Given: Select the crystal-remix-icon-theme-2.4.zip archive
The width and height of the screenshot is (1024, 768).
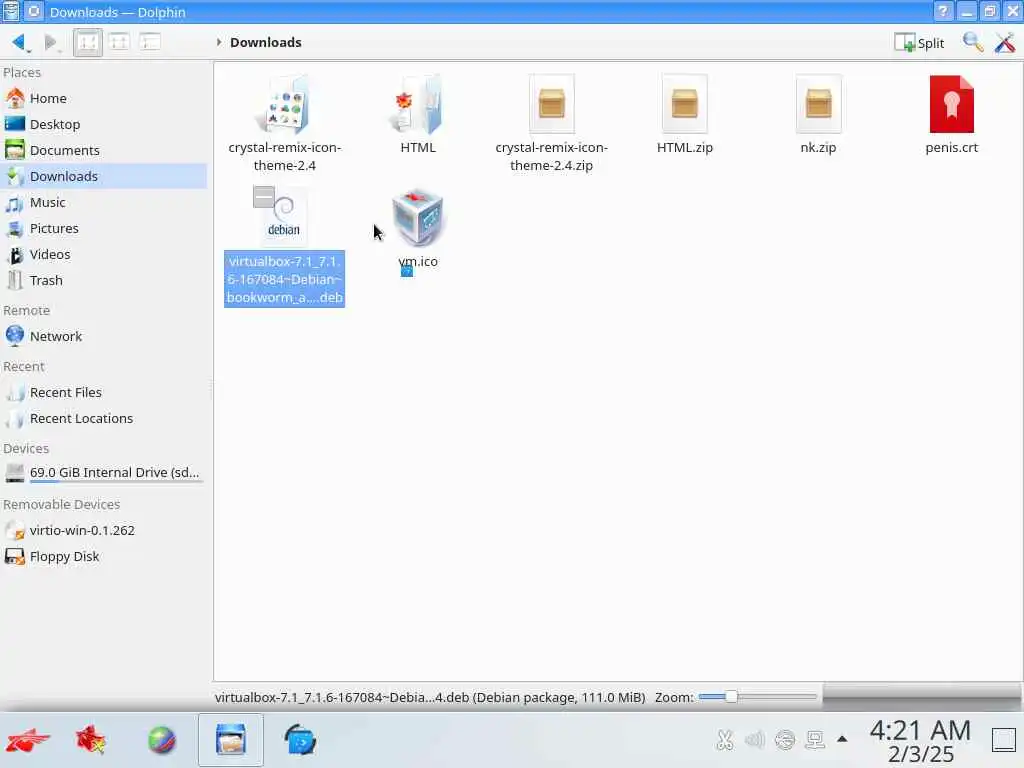Looking at the screenshot, I should coord(552,104).
